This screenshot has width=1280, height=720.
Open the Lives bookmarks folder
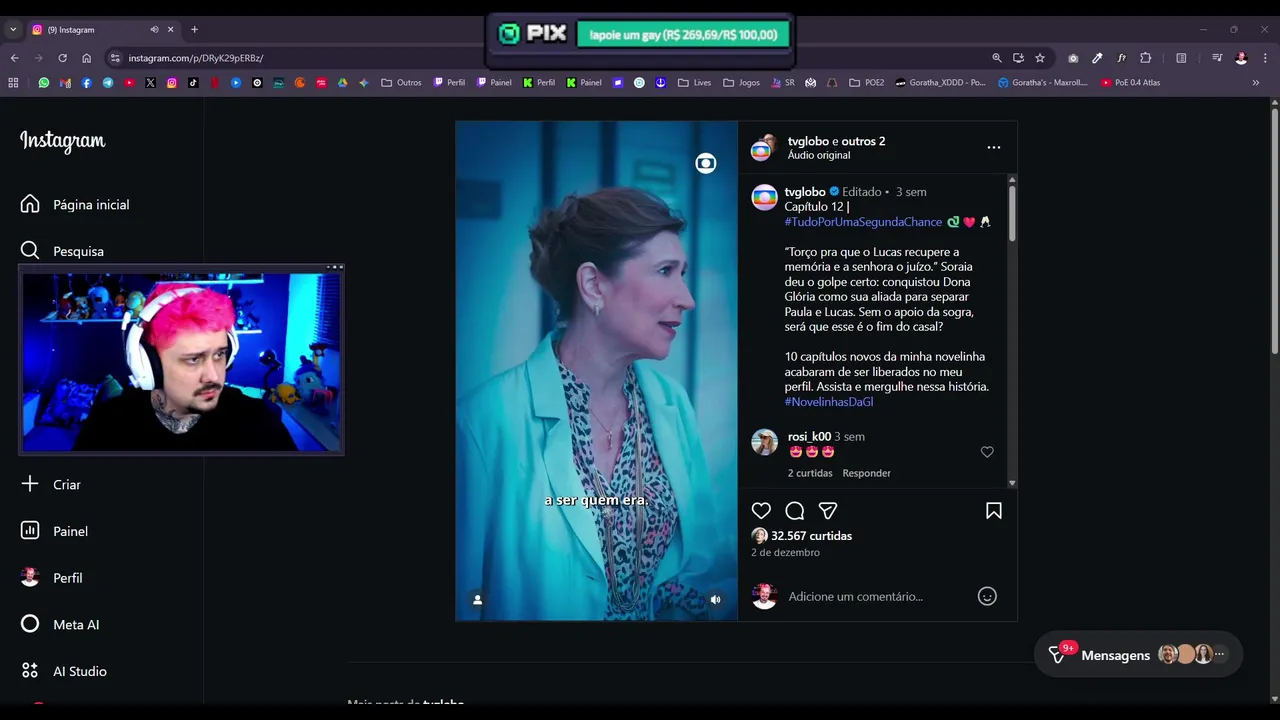pyautogui.click(x=694, y=83)
